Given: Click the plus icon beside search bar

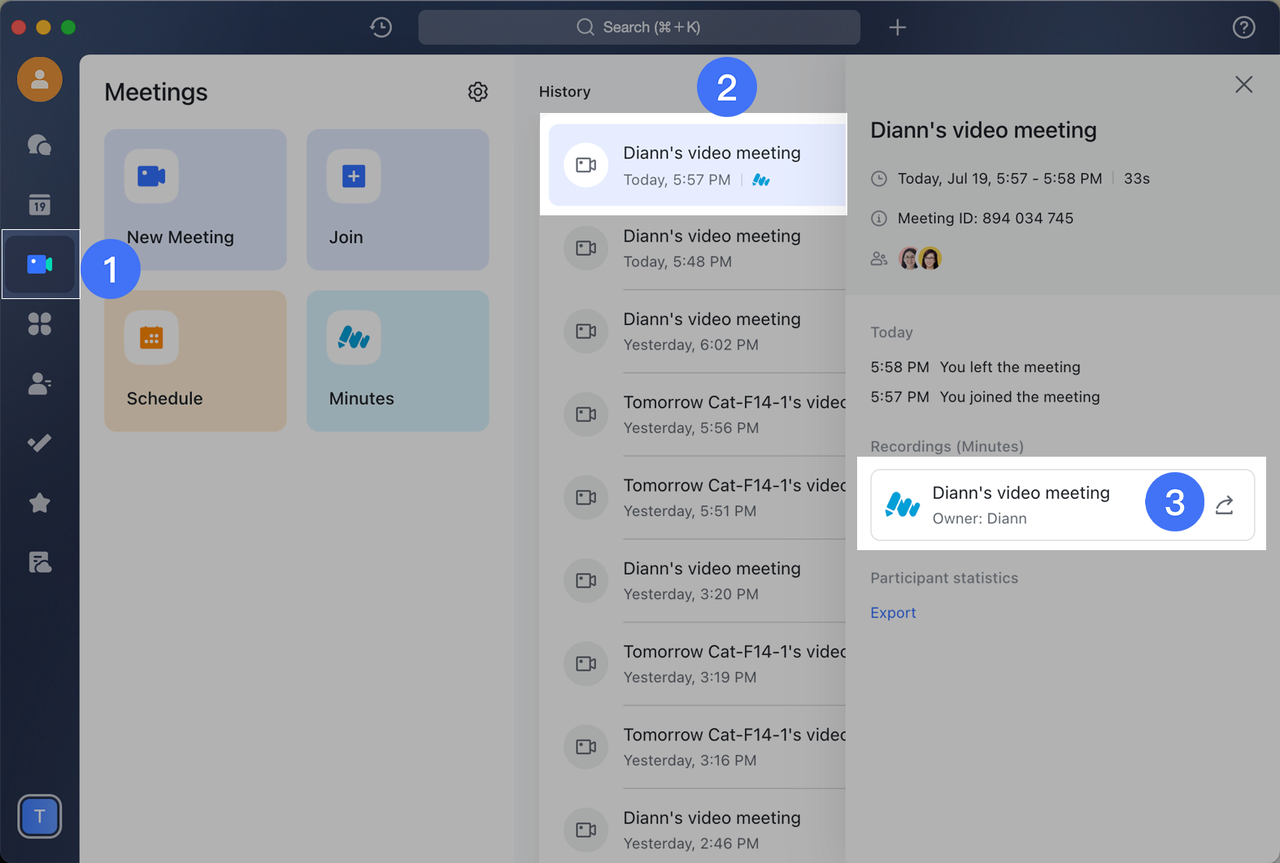Looking at the screenshot, I should (898, 28).
